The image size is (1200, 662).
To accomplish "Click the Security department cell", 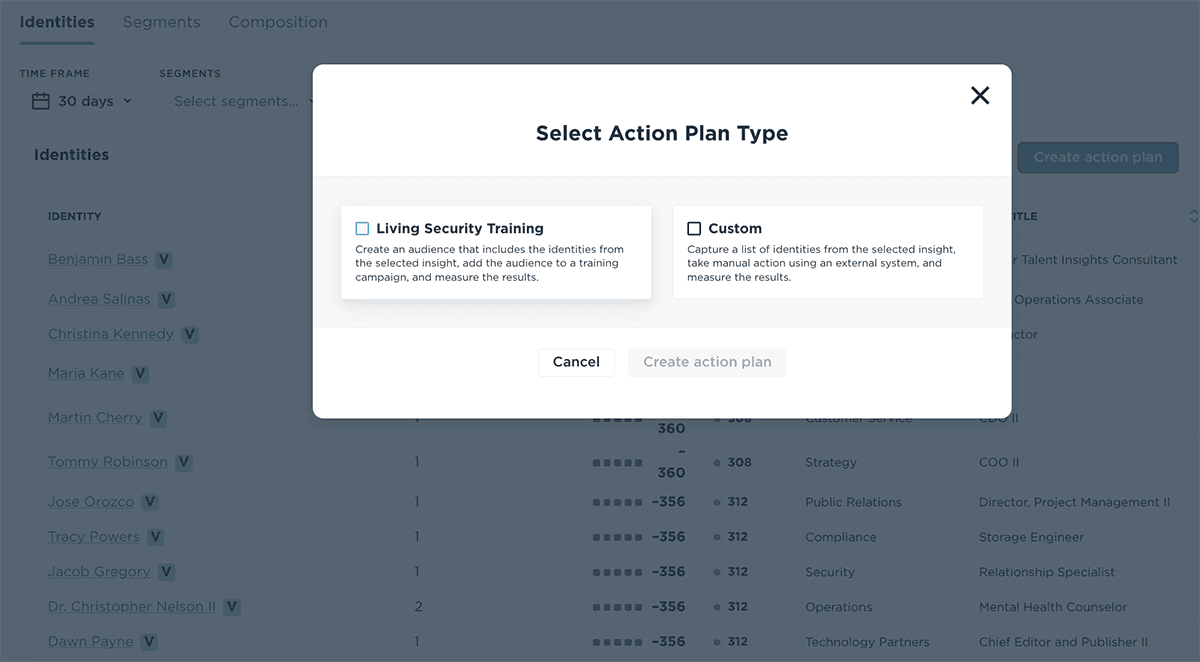I will (830, 572).
